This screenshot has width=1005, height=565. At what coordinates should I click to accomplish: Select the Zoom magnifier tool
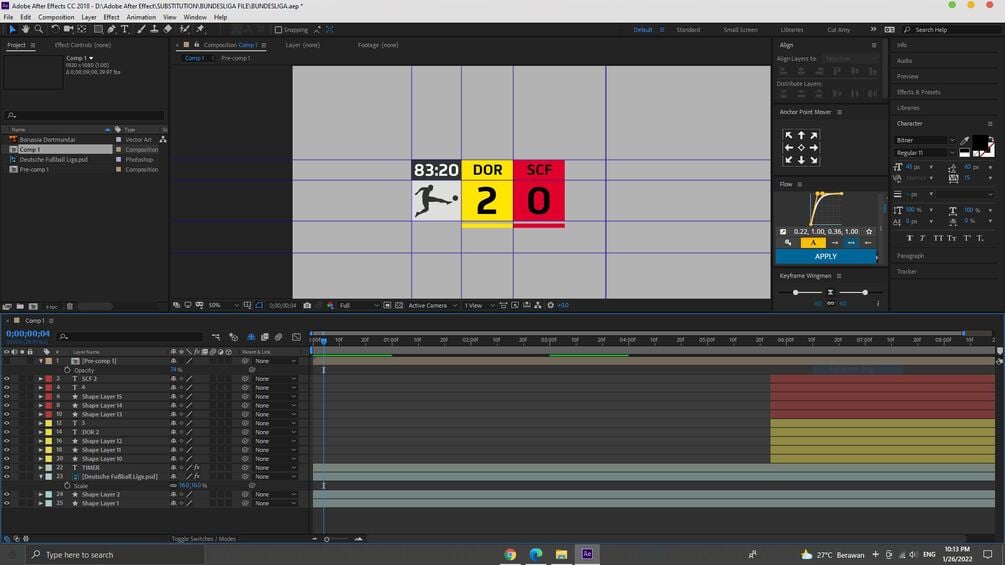coord(38,29)
